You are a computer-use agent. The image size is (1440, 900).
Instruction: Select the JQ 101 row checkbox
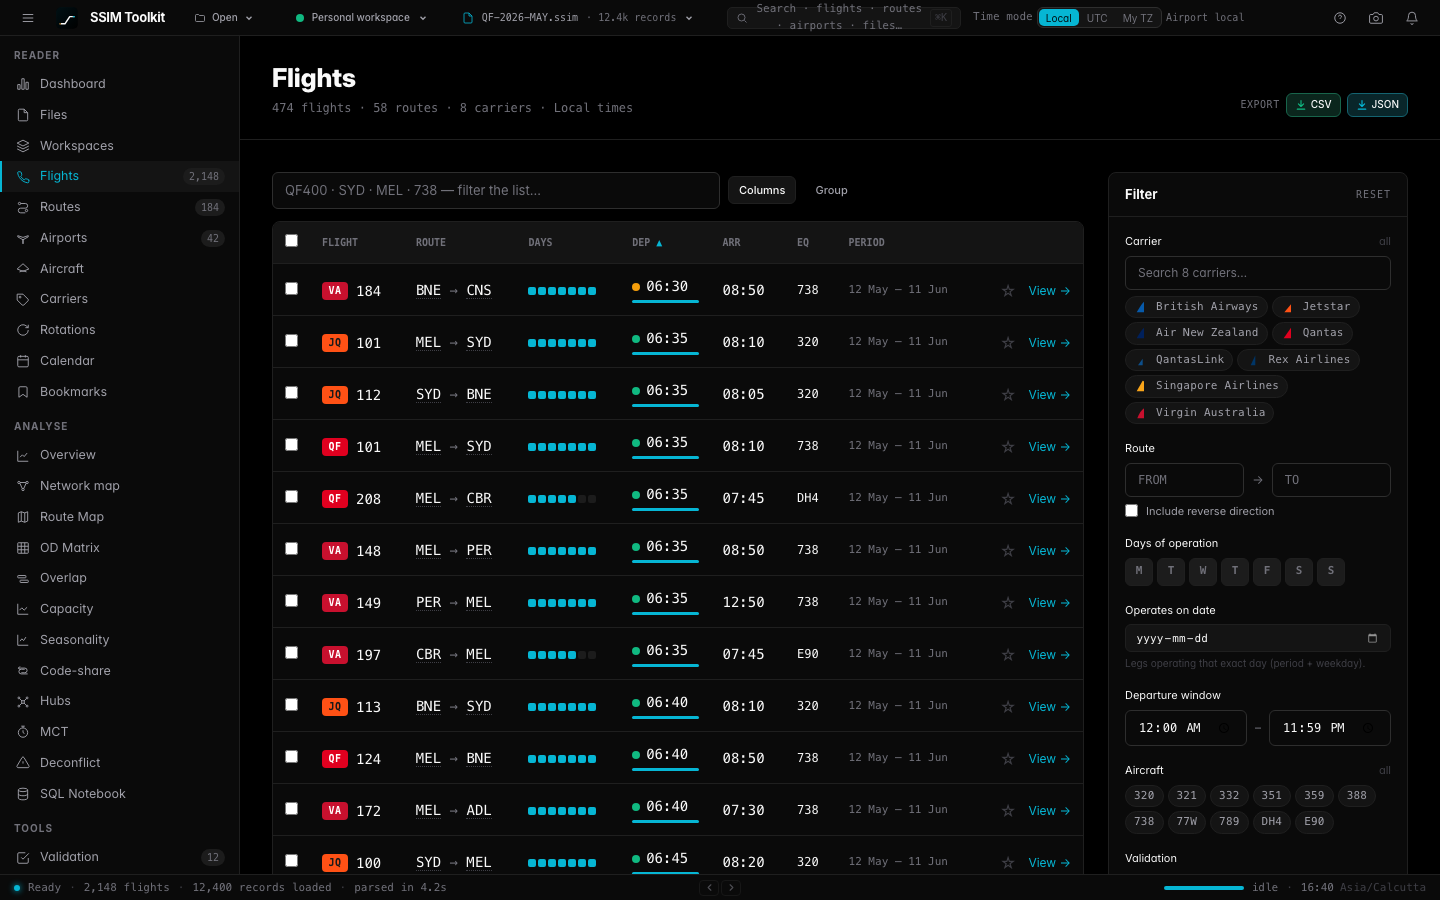(x=291, y=340)
